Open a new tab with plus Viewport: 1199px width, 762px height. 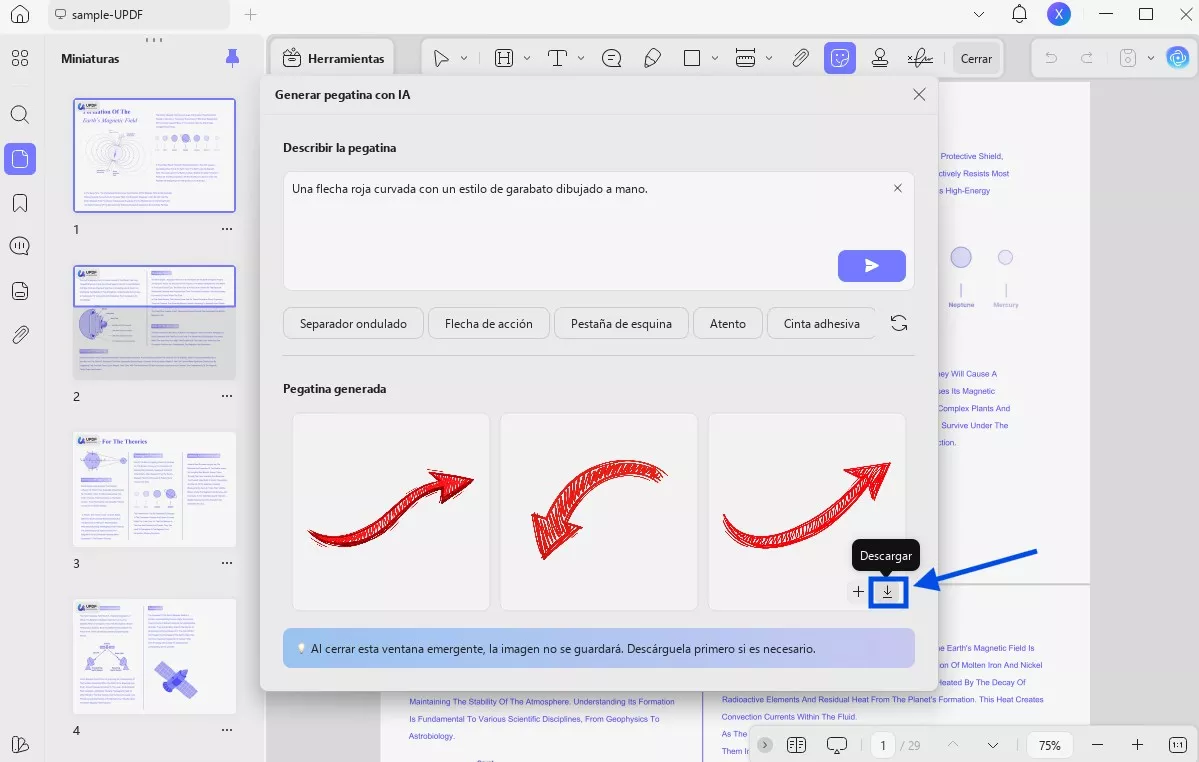pyautogui.click(x=250, y=15)
